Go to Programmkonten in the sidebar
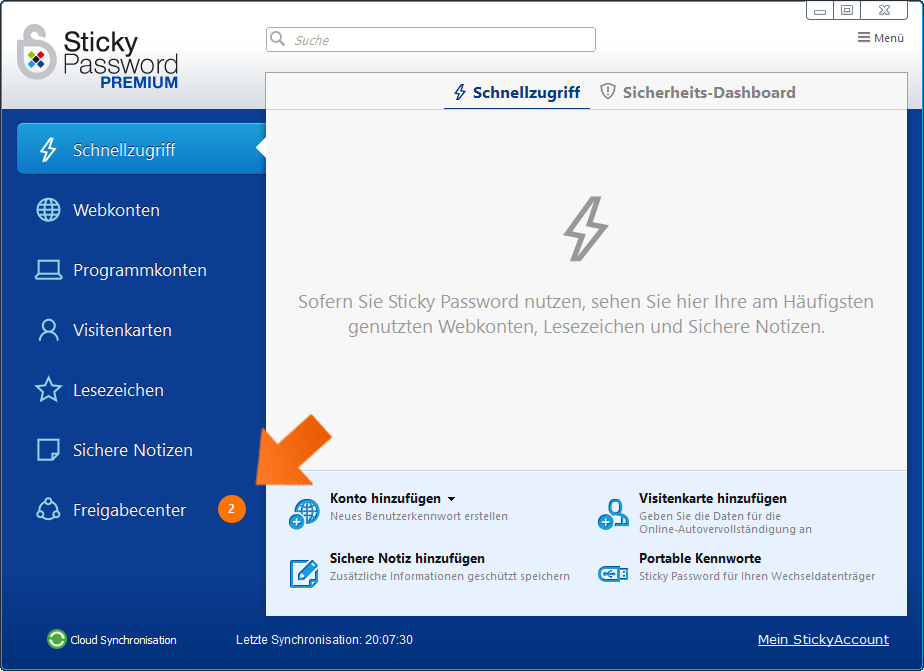 (141, 270)
